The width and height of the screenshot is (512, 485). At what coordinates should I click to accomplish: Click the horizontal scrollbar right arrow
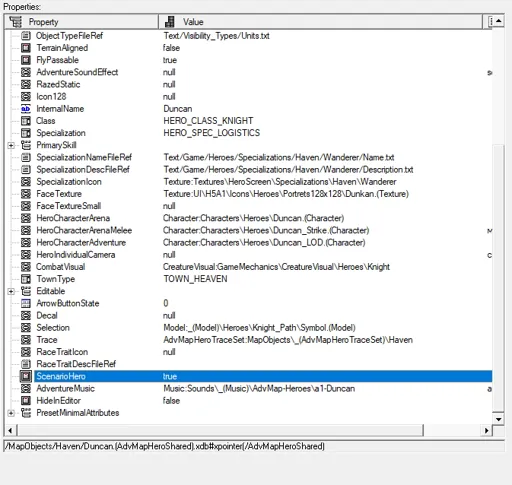pyautogui.click(x=487, y=430)
